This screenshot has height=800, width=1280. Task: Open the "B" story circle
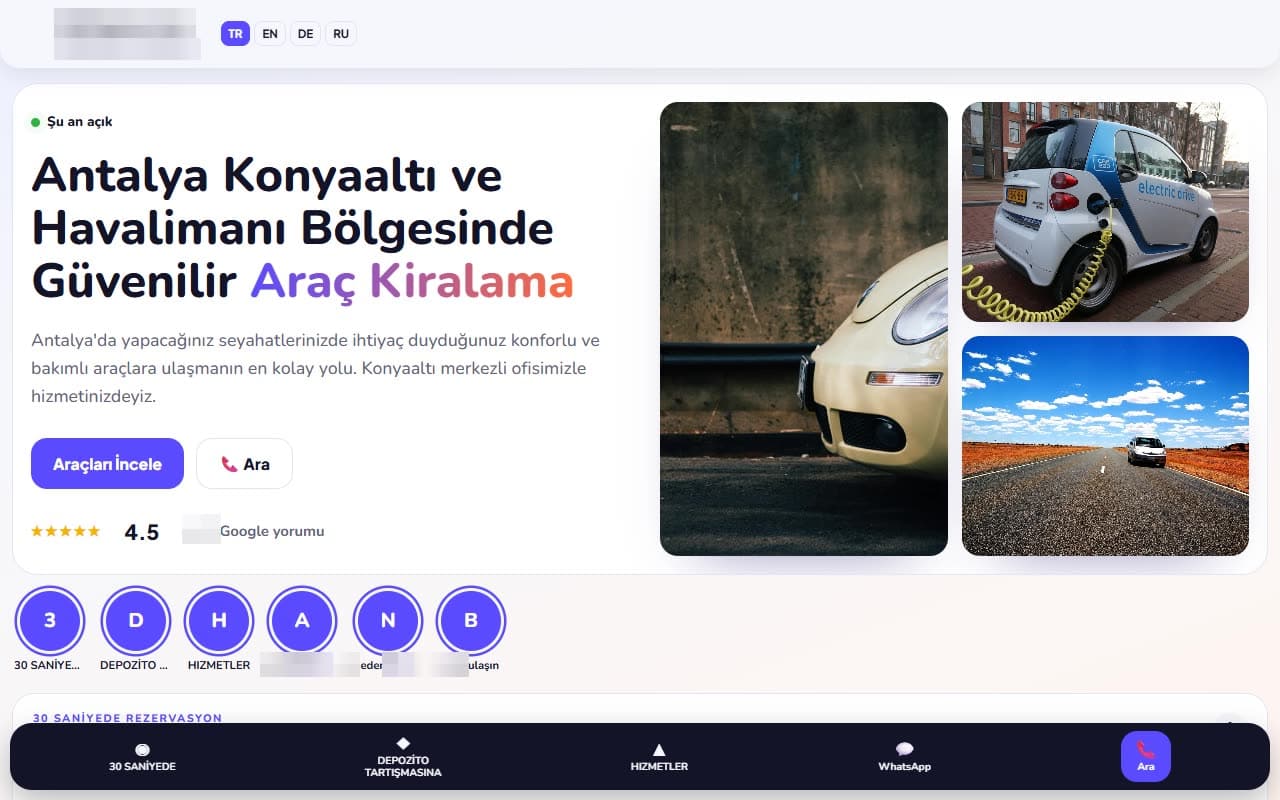pos(471,620)
